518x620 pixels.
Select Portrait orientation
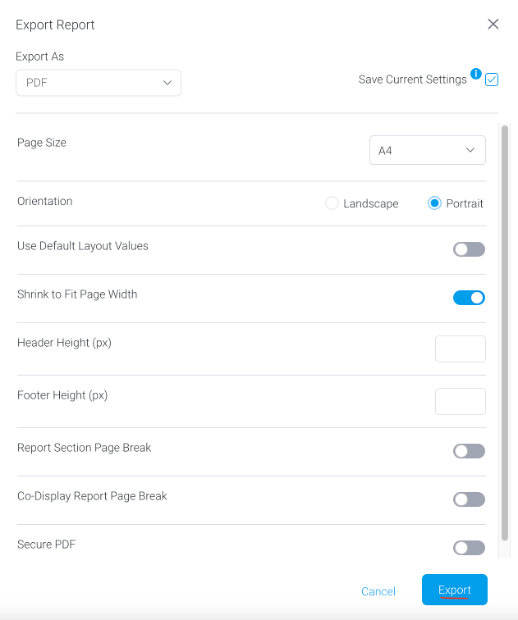point(434,203)
